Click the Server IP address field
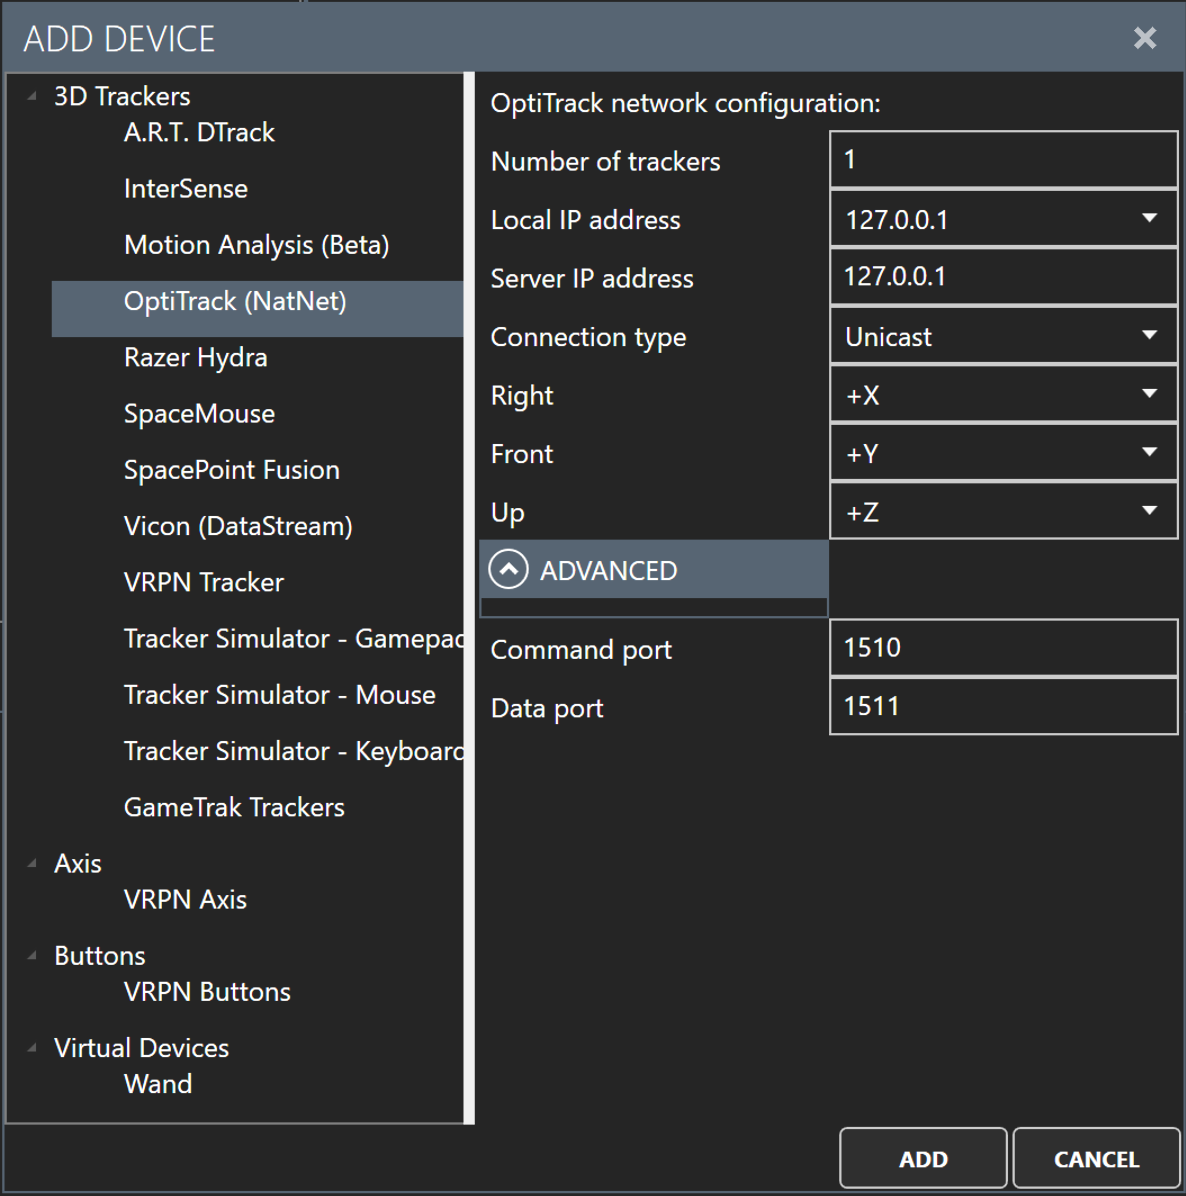 pyautogui.click(x=1003, y=277)
